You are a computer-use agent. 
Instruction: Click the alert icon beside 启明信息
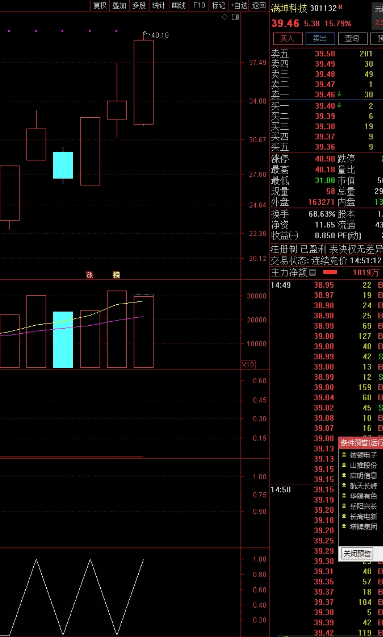pos(344,475)
